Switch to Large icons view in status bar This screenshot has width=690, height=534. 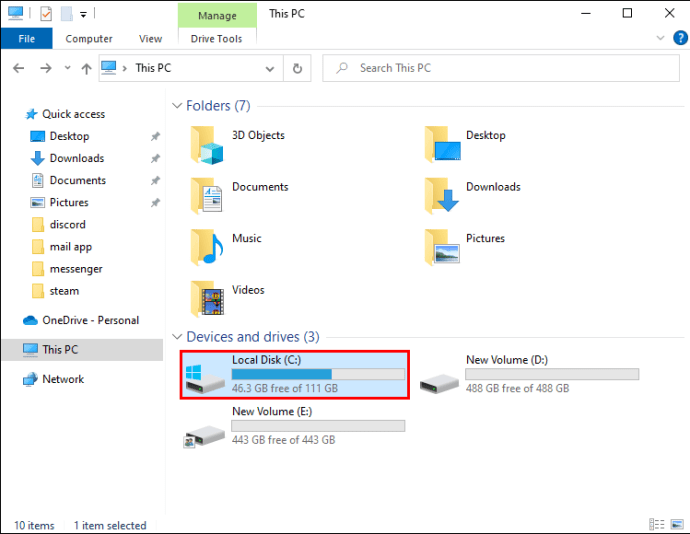pyautogui.click(x=677, y=524)
